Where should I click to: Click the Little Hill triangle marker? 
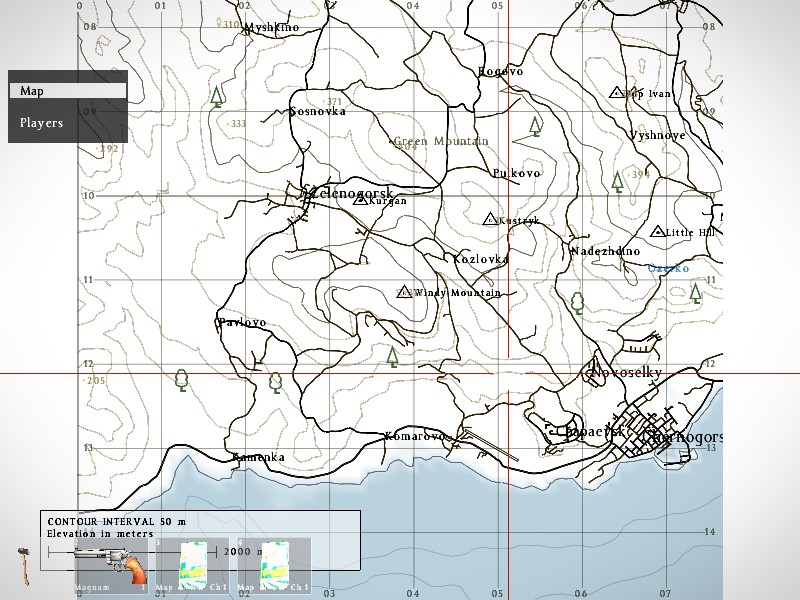coord(658,232)
